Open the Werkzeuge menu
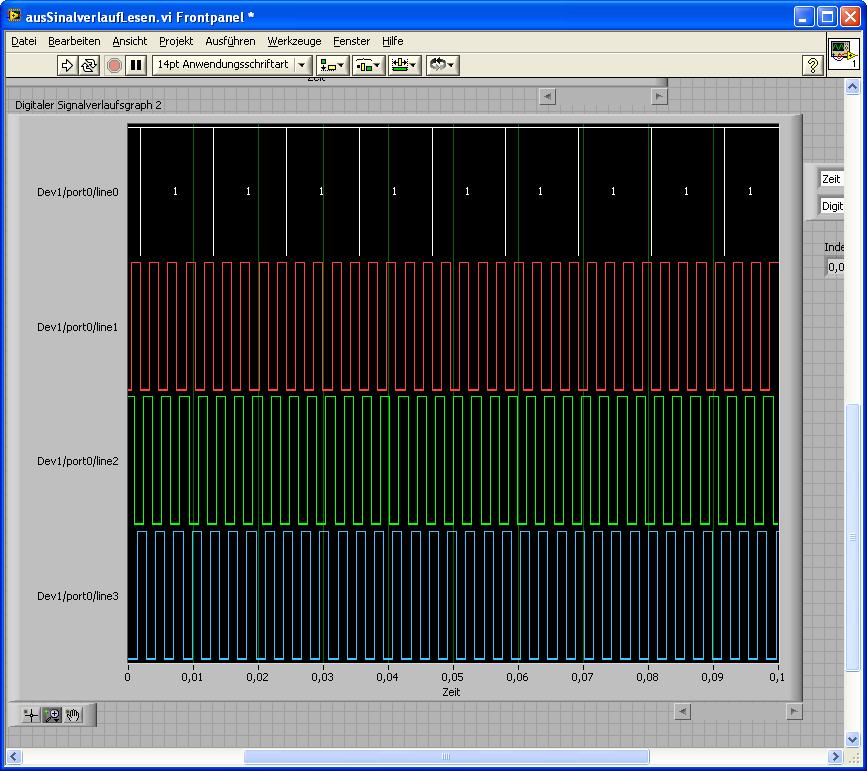Image resolution: width=867 pixels, height=771 pixels. [x=294, y=41]
